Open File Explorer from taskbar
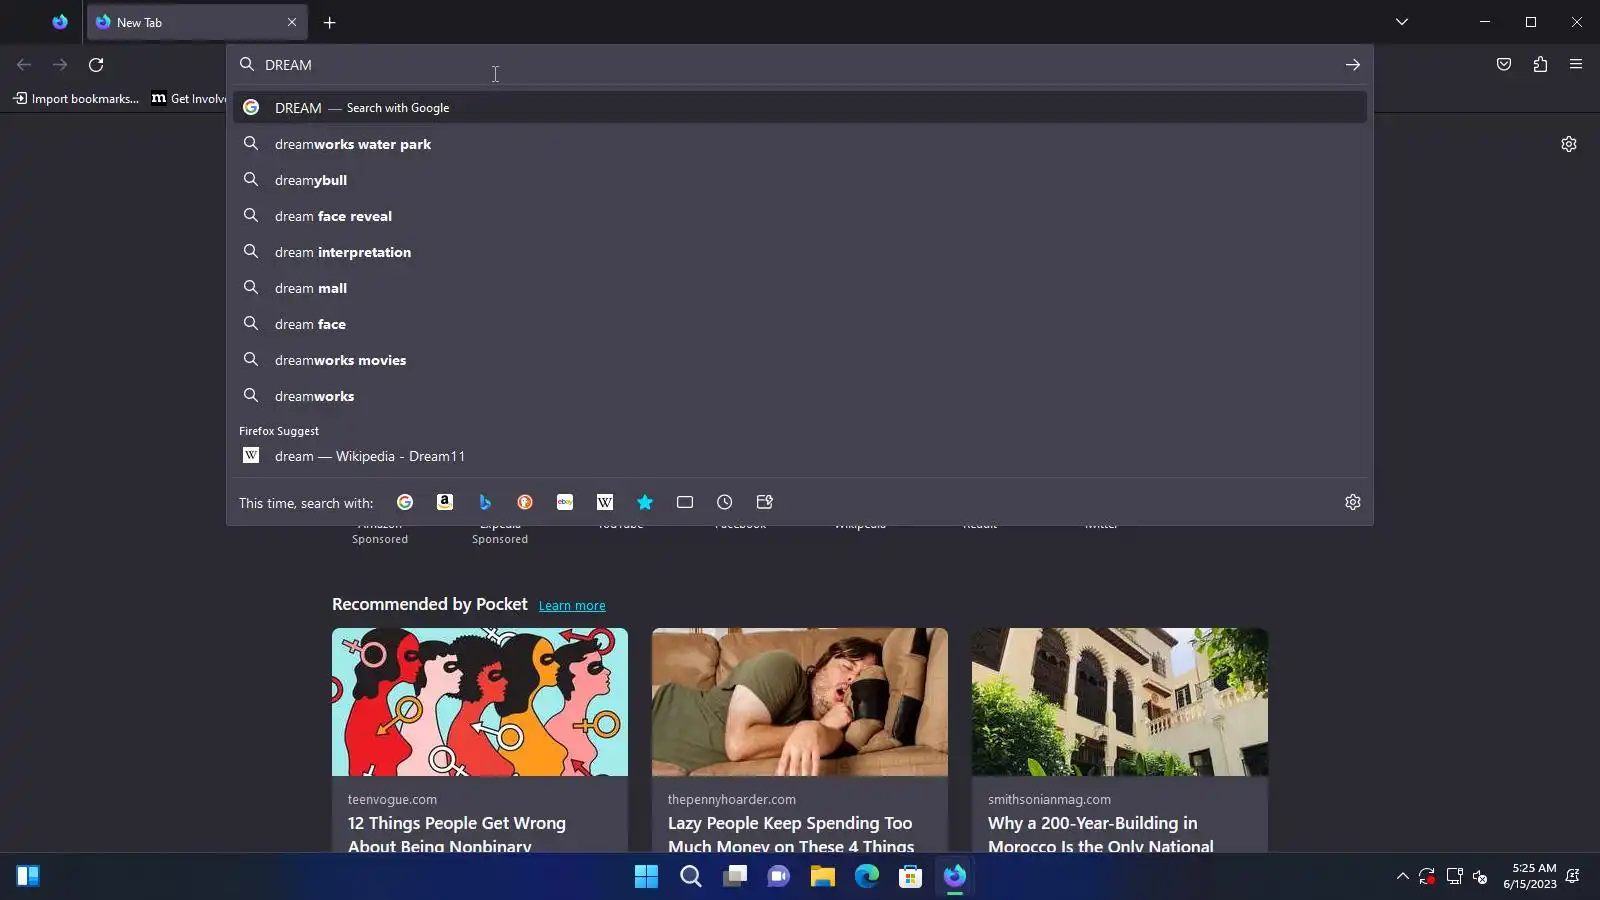The image size is (1600, 900). pos(823,876)
